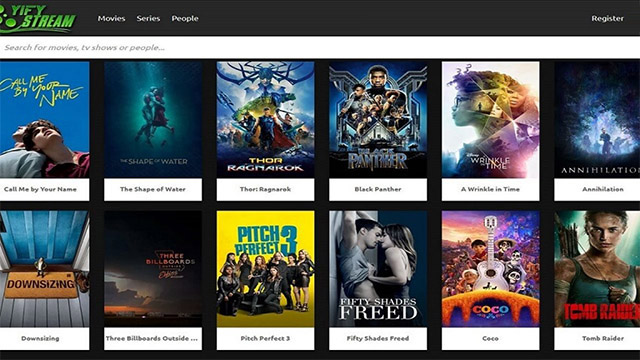Open the Movies menu
Image resolution: width=640 pixels, height=360 pixels.
[x=111, y=18]
